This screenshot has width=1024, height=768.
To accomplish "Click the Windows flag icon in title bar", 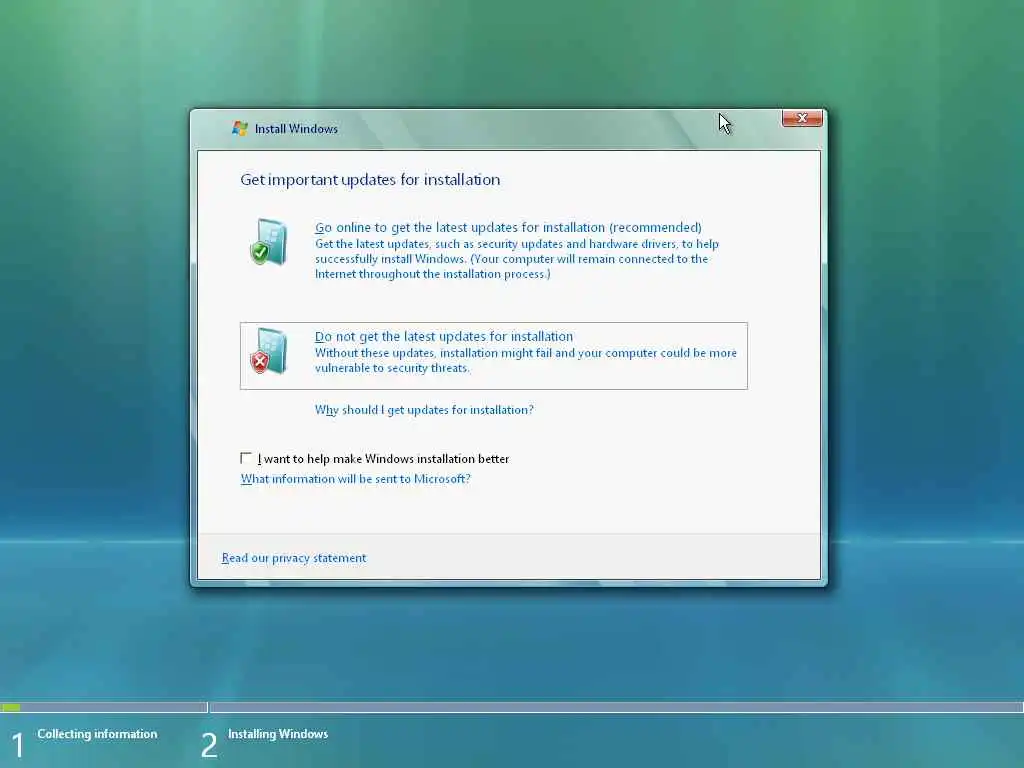I will pos(240,129).
